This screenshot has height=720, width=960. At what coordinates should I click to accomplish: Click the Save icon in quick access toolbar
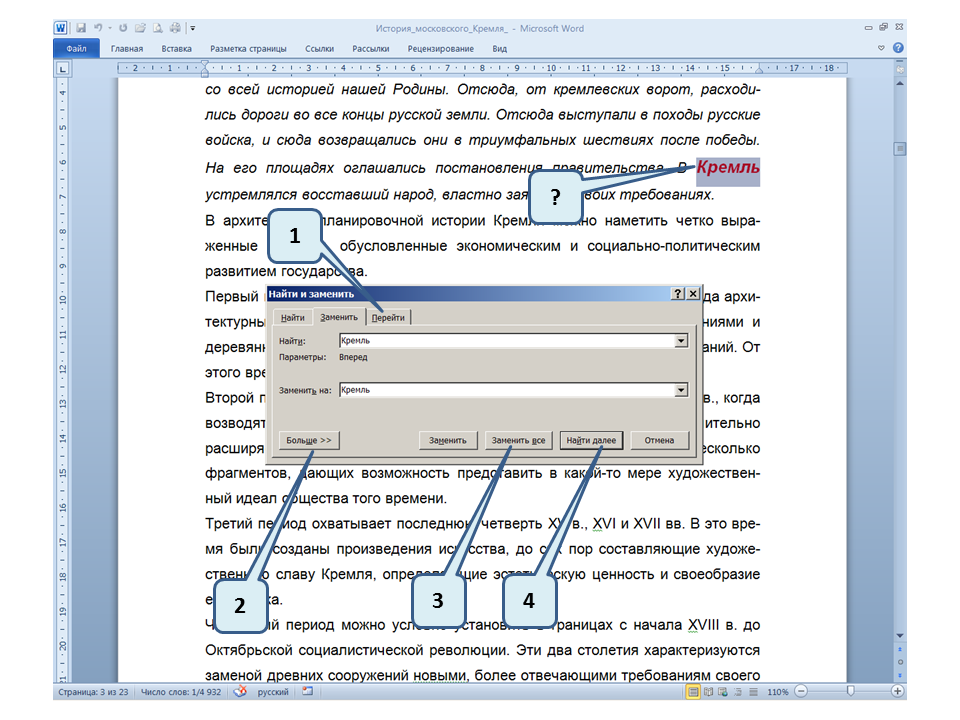79,29
